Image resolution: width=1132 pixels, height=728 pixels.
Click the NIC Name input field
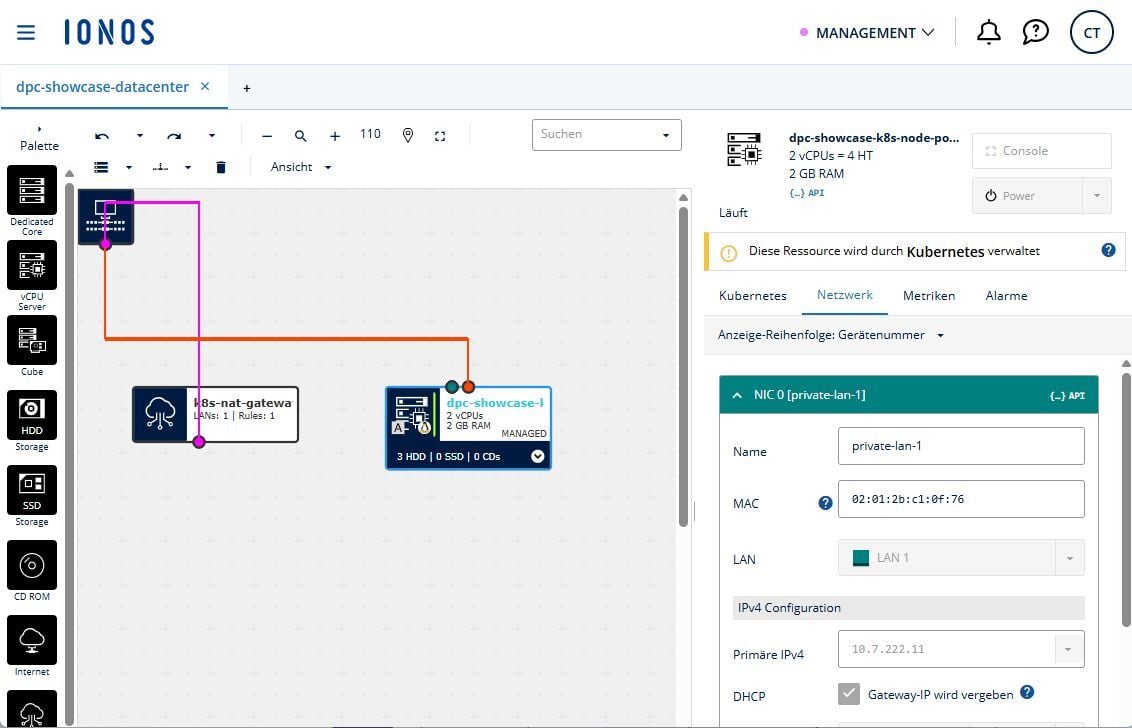tap(960, 446)
